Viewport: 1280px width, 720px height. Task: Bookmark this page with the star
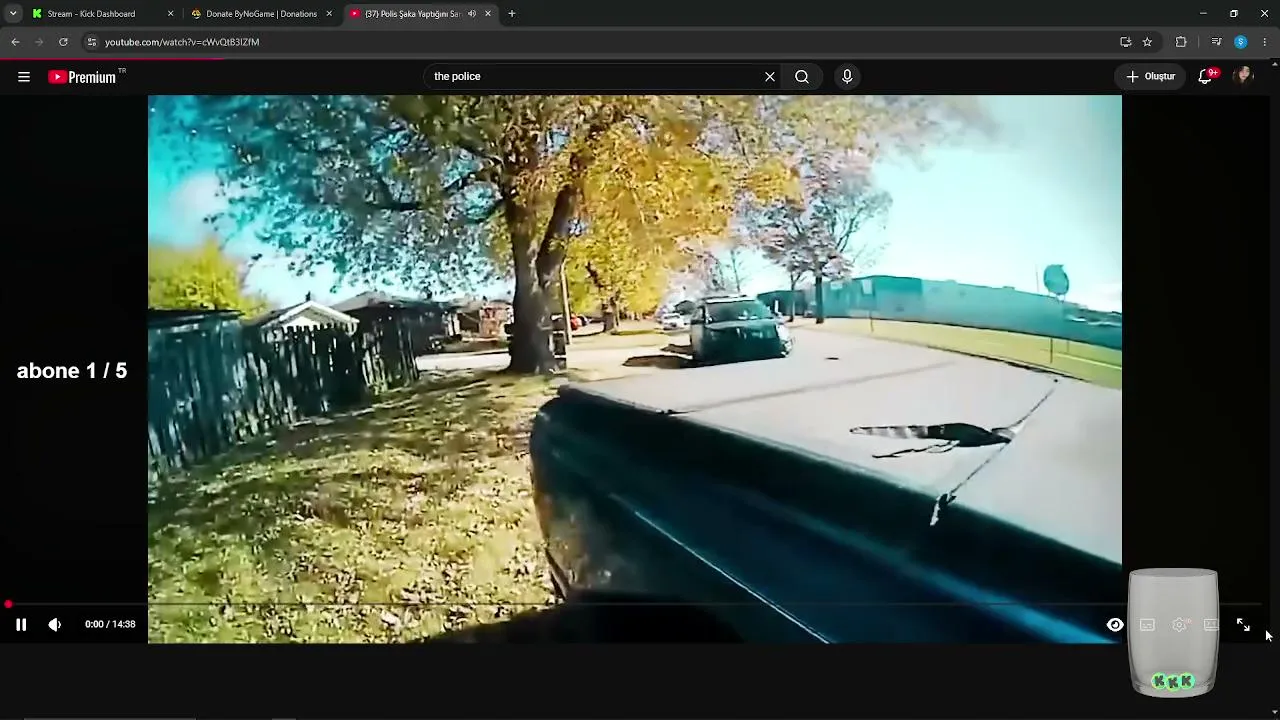[x=1148, y=42]
